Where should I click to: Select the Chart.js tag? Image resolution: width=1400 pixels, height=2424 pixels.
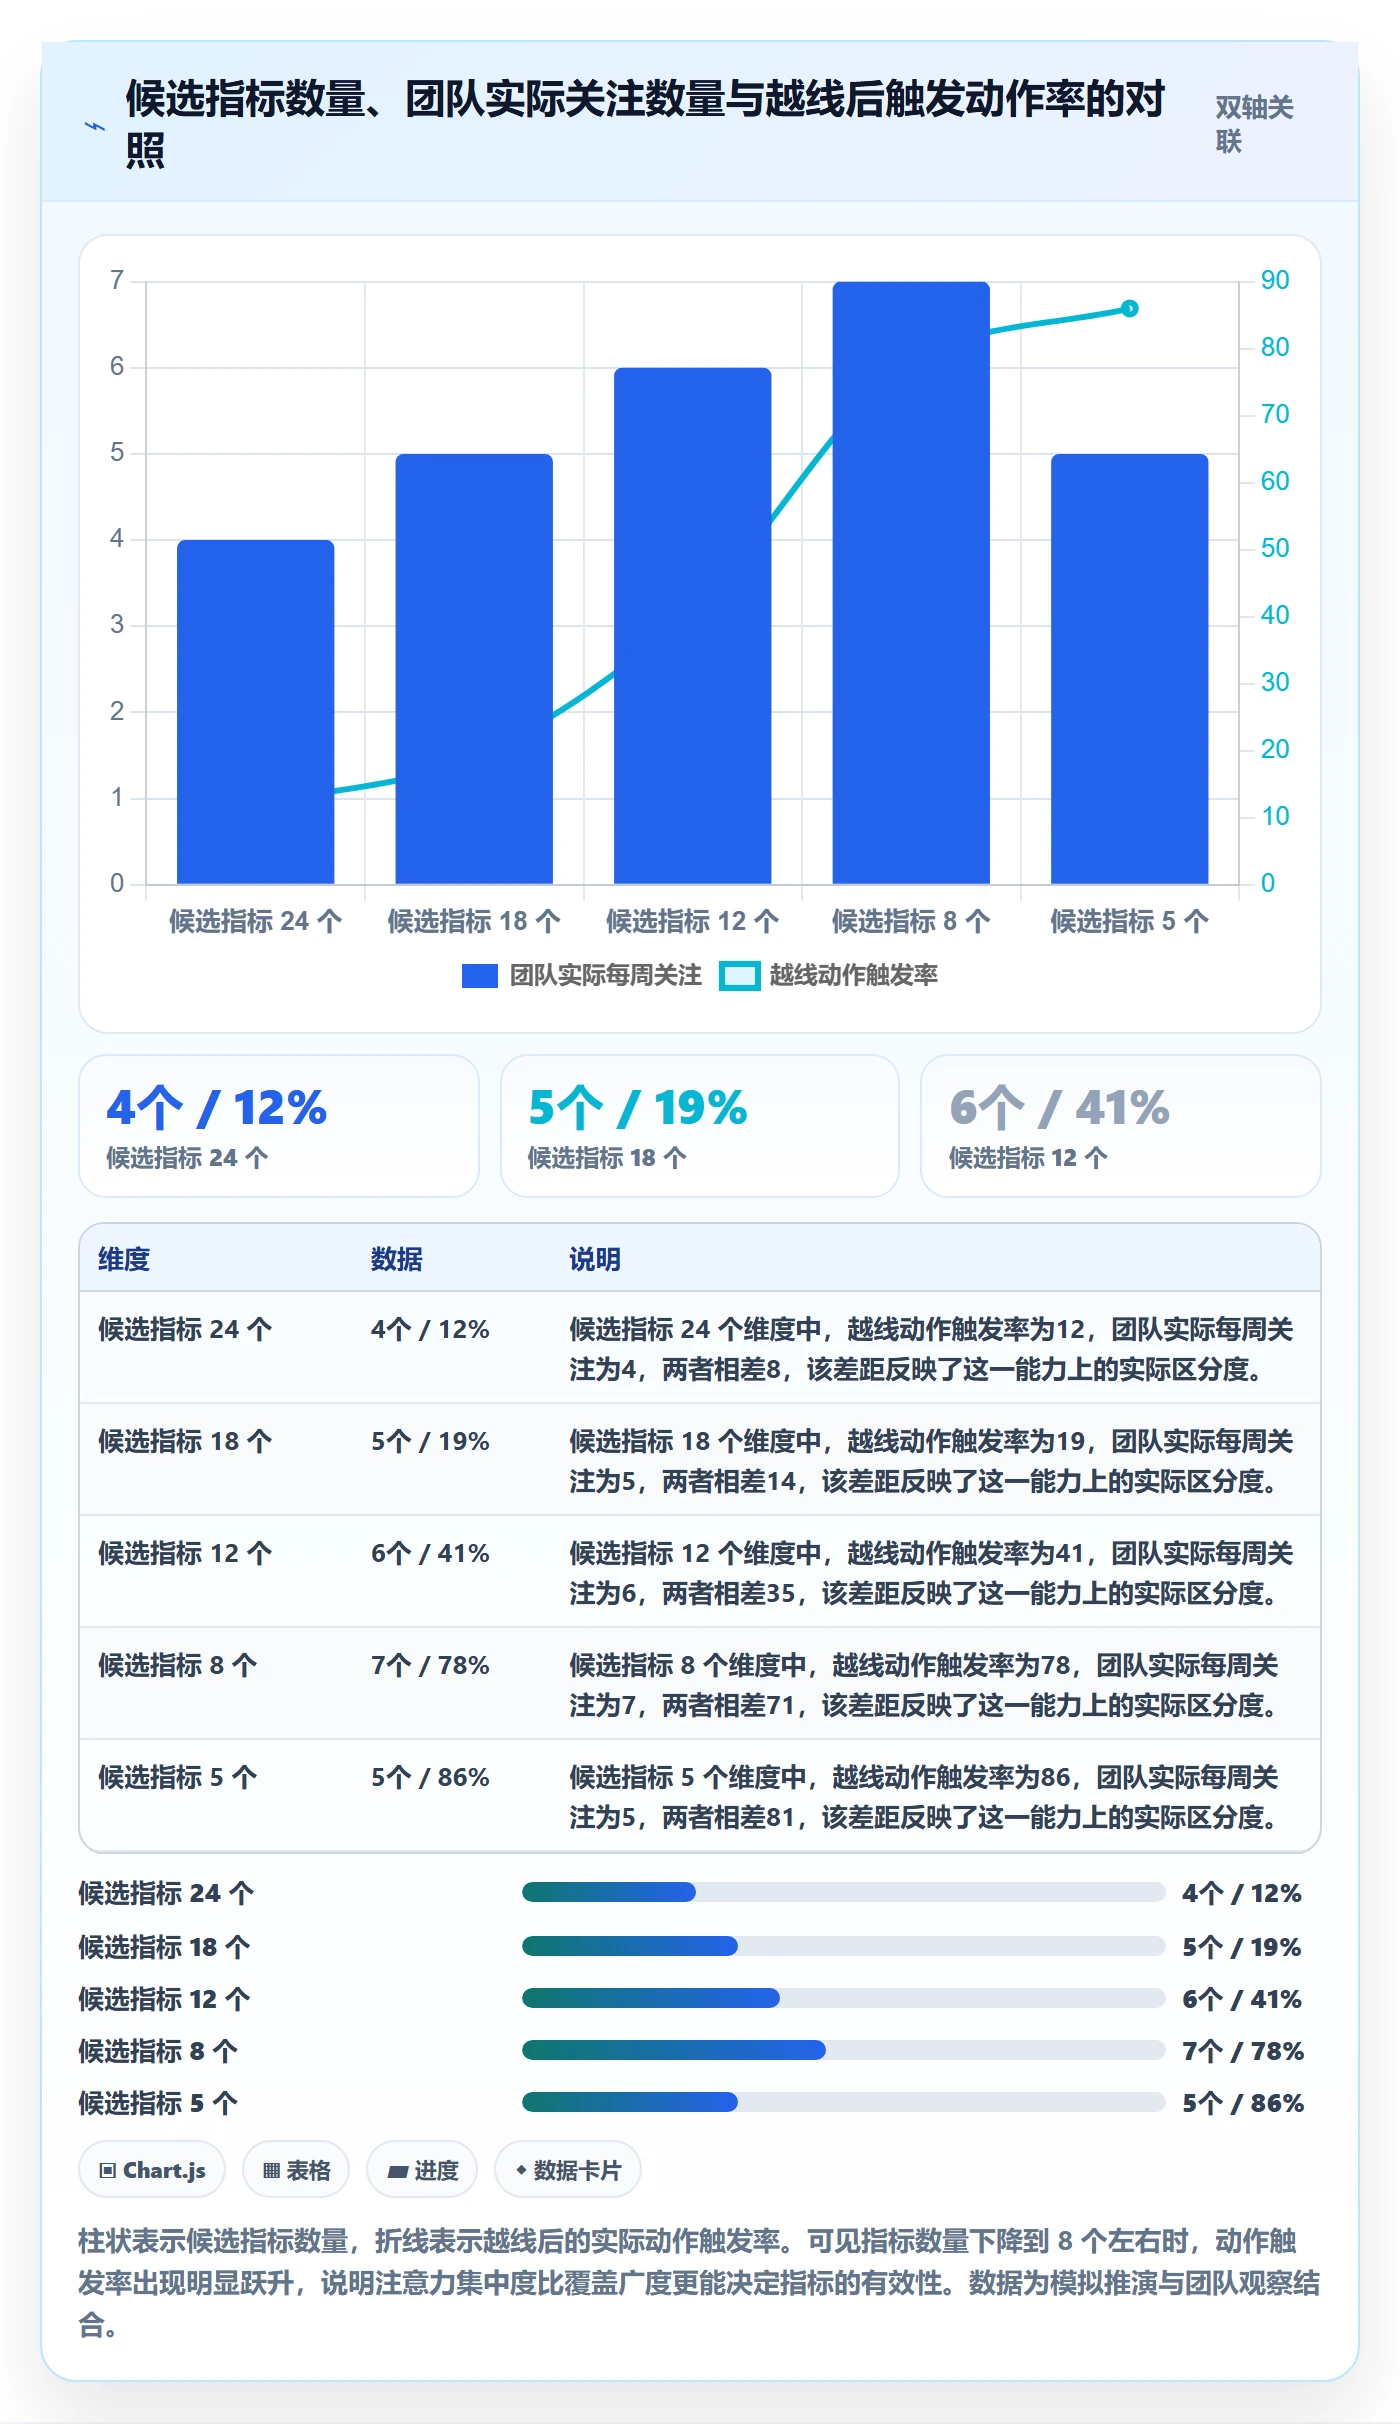[152, 2170]
